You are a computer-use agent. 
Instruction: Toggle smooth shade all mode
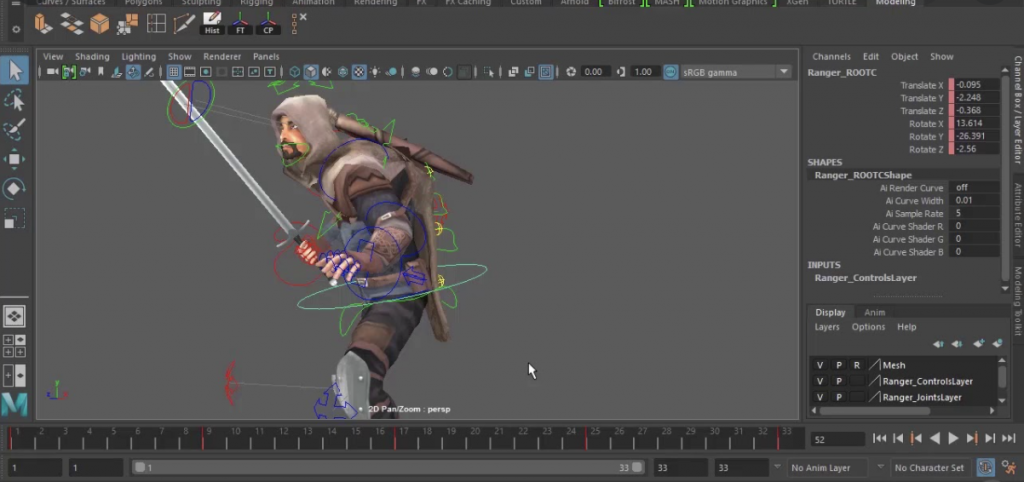point(311,72)
